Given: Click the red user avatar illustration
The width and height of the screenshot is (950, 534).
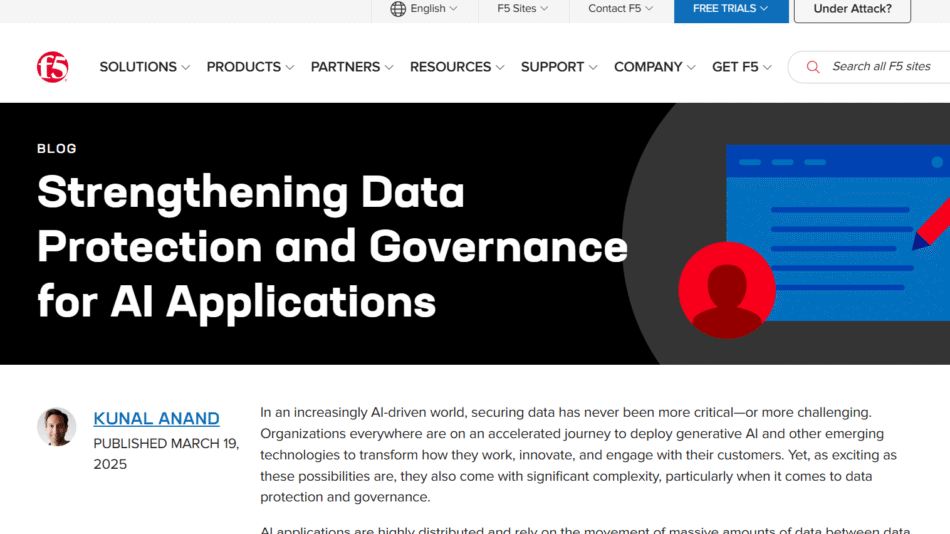Looking at the screenshot, I should pos(726,290).
